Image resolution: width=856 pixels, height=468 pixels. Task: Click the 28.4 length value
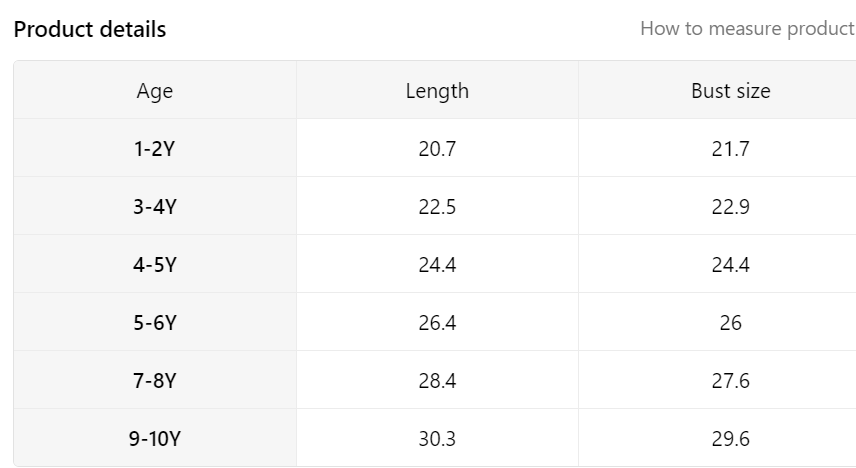pos(437,381)
